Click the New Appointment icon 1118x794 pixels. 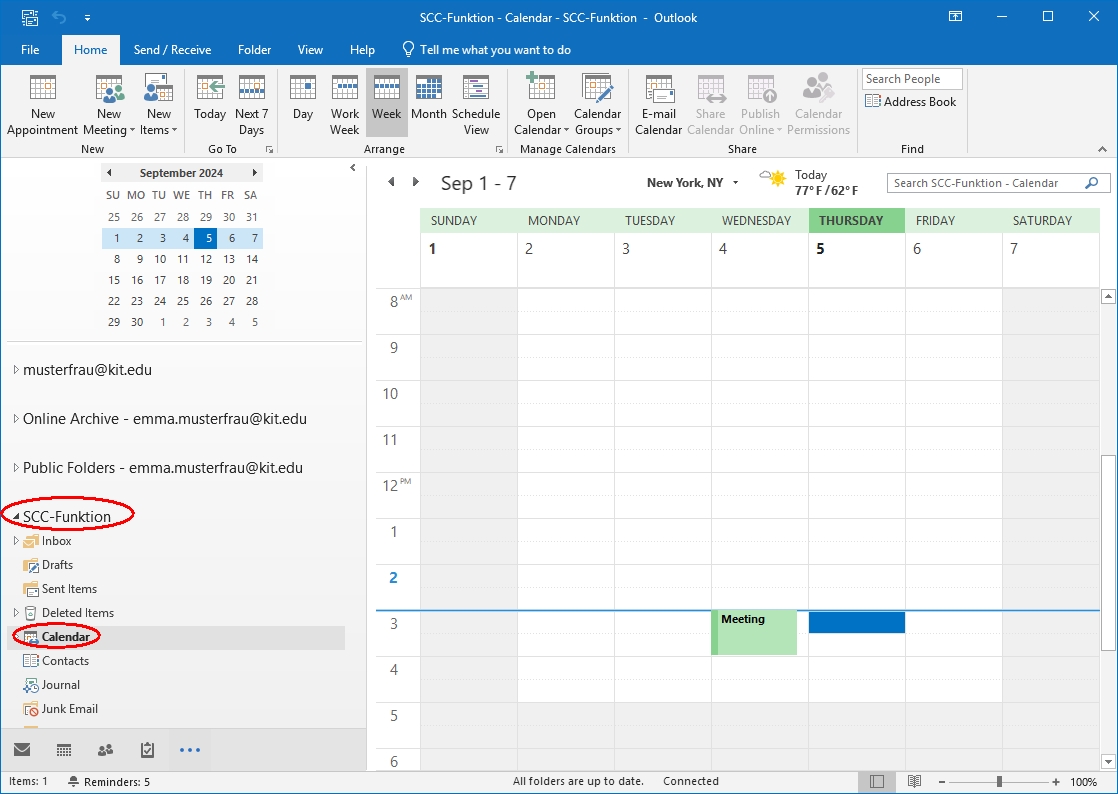[42, 89]
